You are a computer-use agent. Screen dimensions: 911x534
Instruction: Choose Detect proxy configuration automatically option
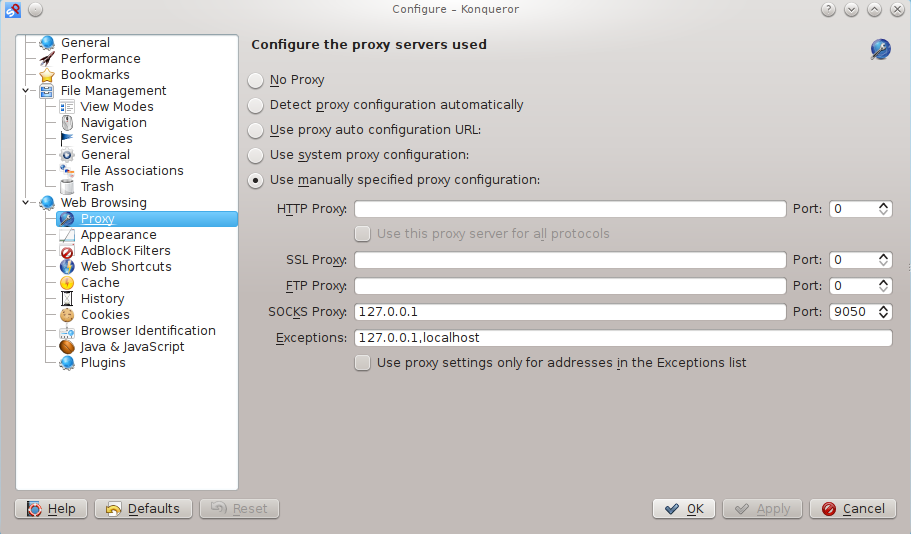(256, 105)
